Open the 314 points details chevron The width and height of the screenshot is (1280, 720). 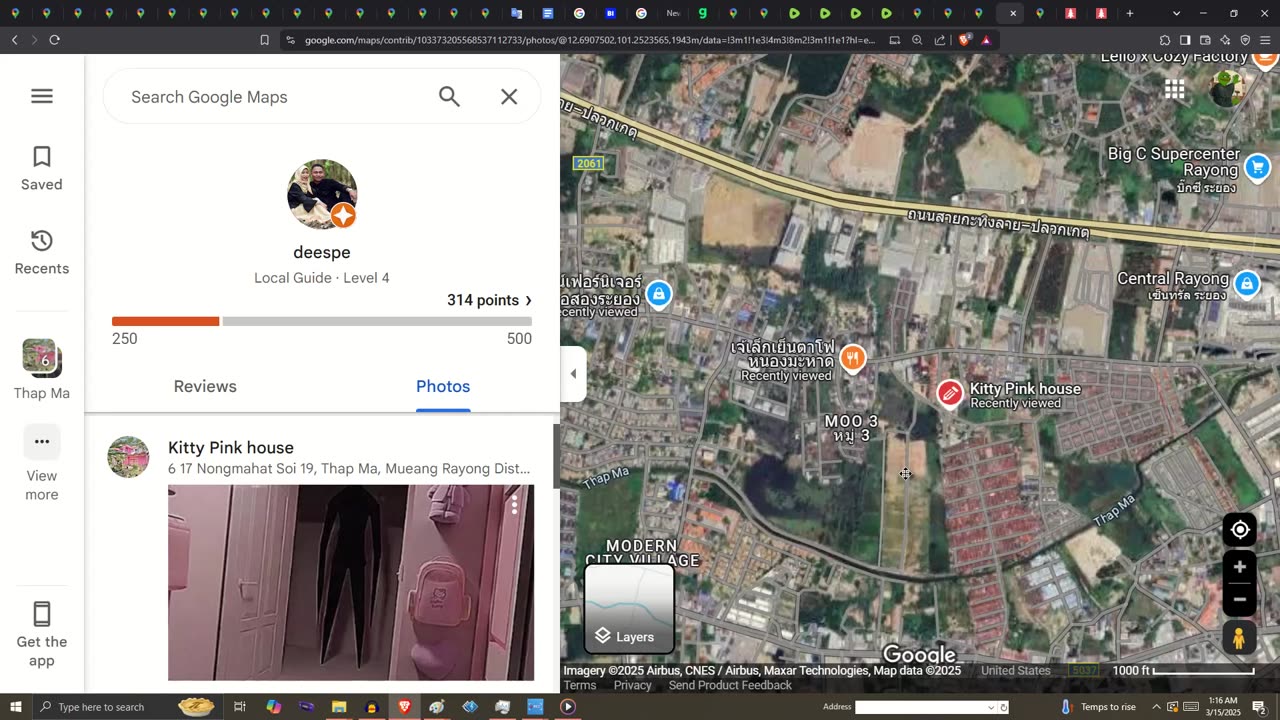click(529, 300)
